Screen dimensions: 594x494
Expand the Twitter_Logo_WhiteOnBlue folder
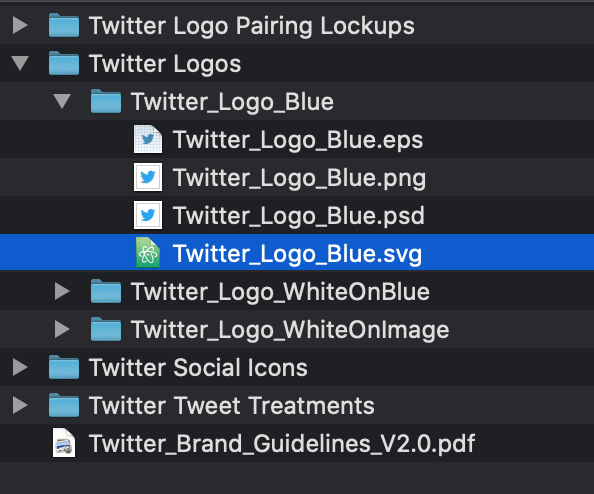pyautogui.click(x=62, y=291)
